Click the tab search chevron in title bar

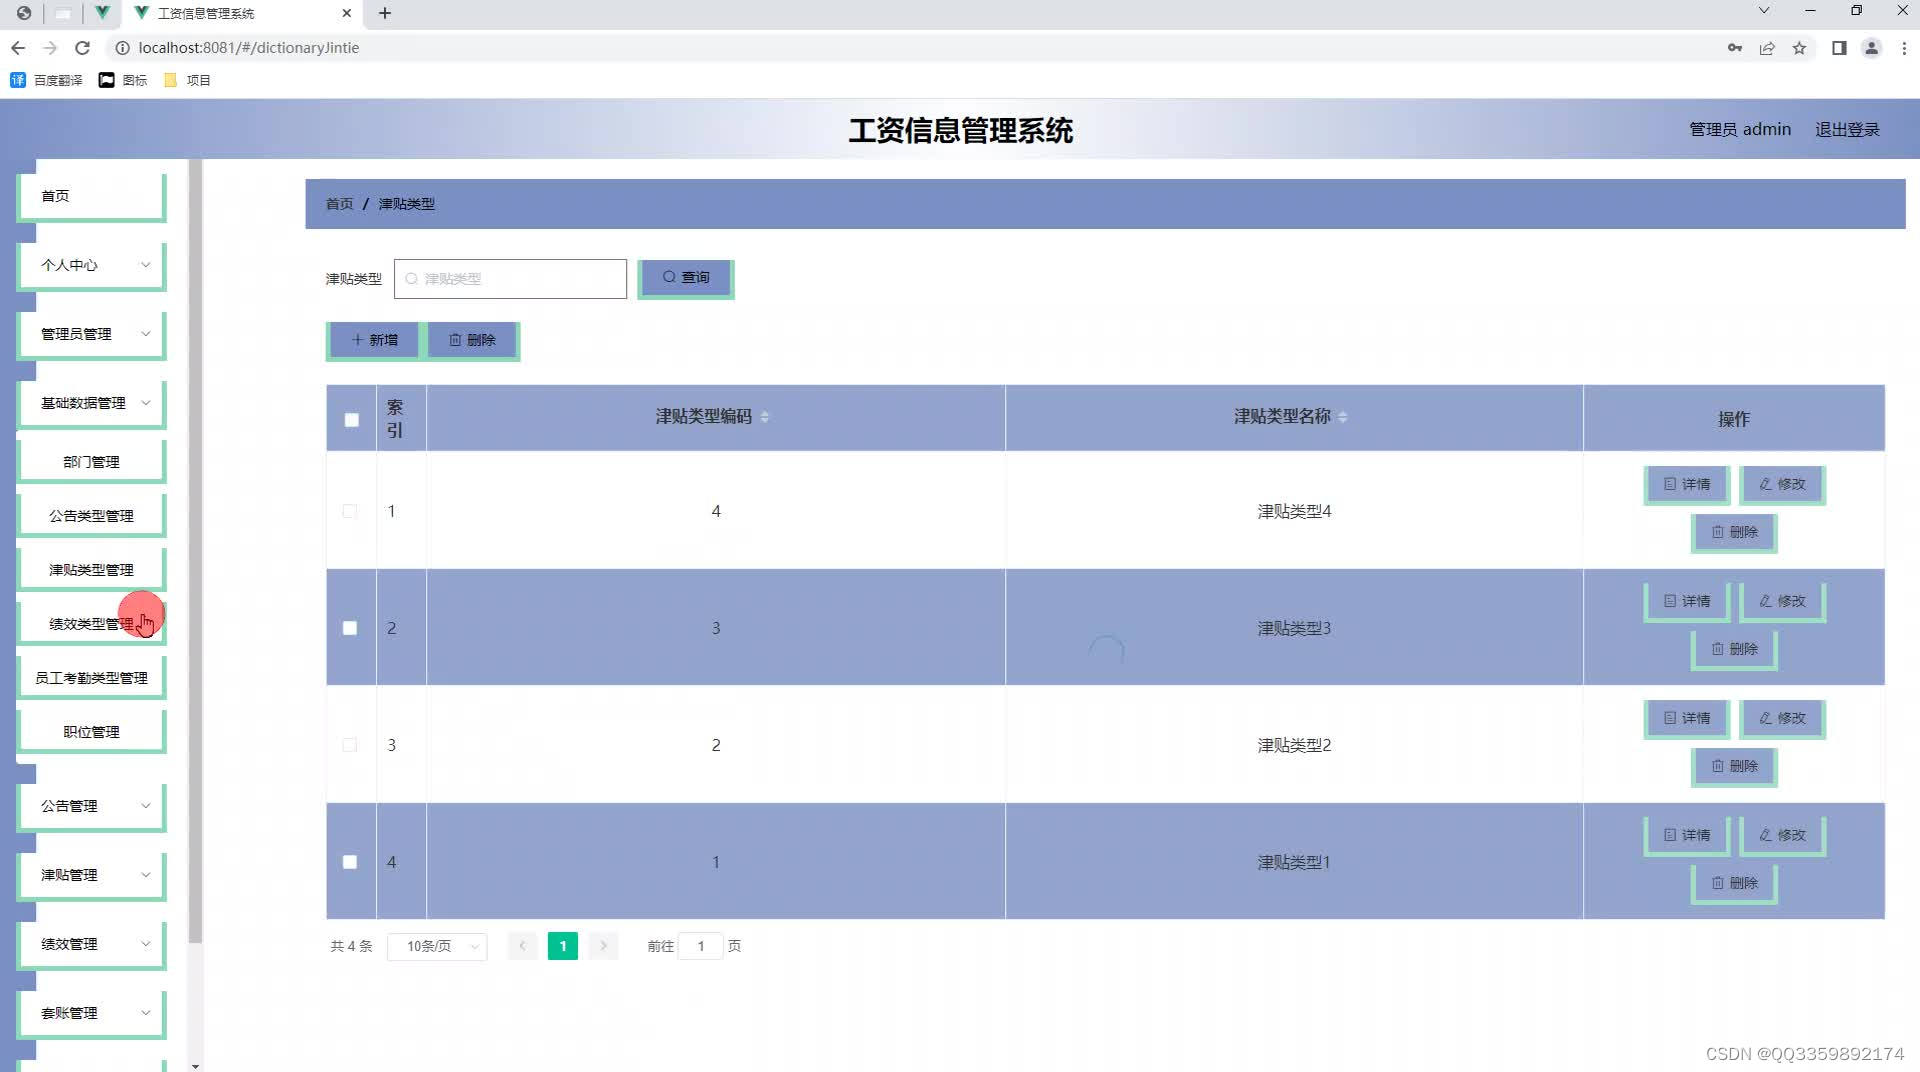pyautogui.click(x=1764, y=11)
